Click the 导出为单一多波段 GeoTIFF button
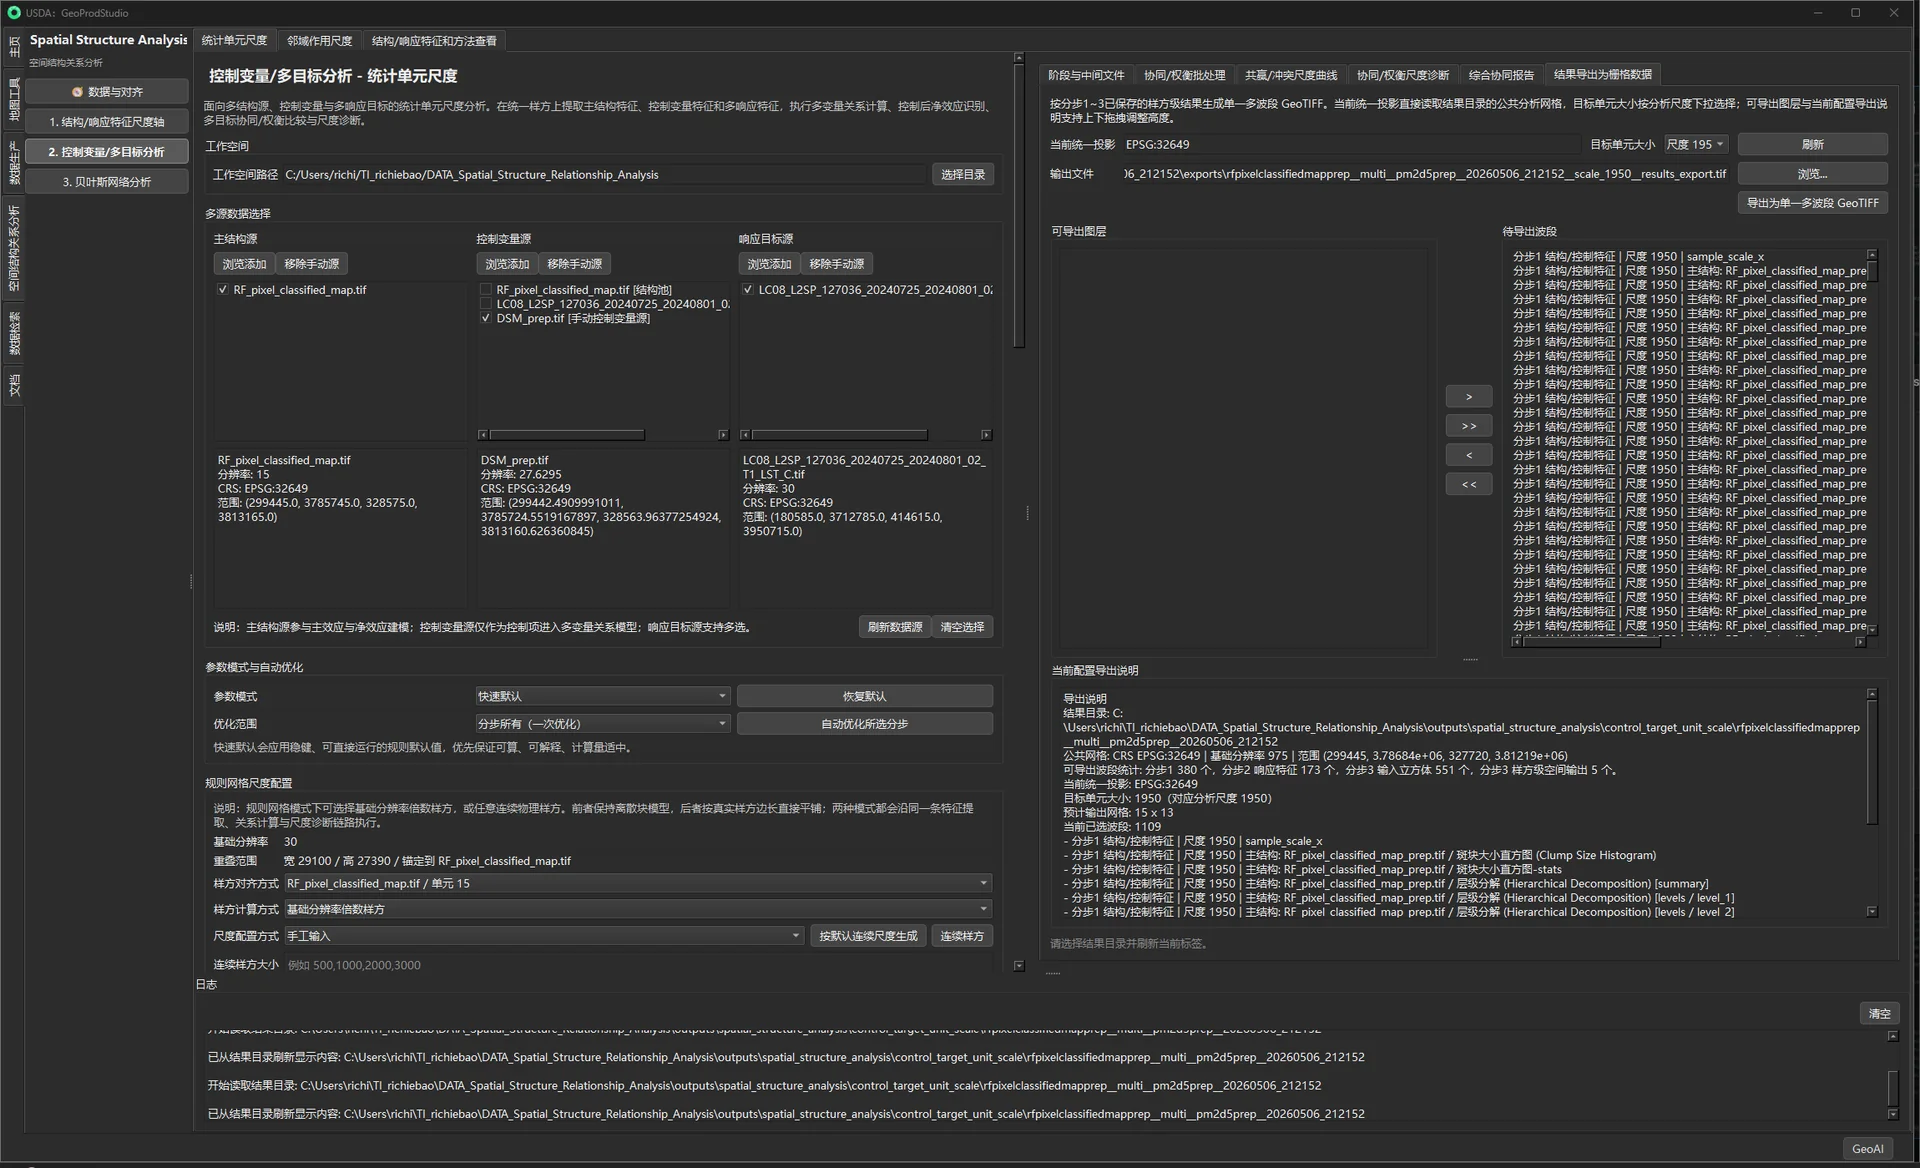The width and height of the screenshot is (1920, 1168). tap(1811, 203)
